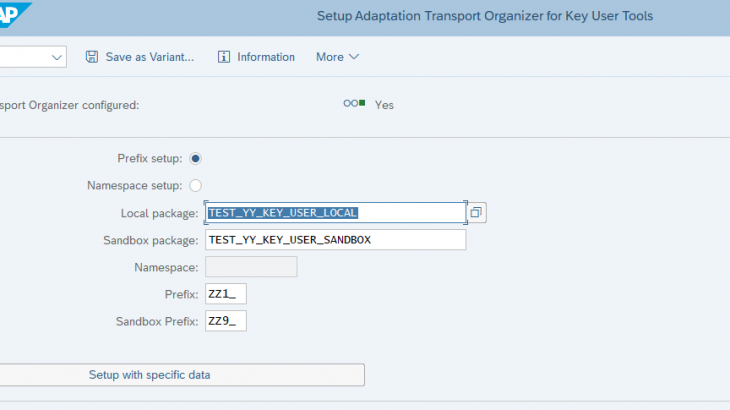
Task: Select the Namespace setup radio button
Action: click(195, 185)
